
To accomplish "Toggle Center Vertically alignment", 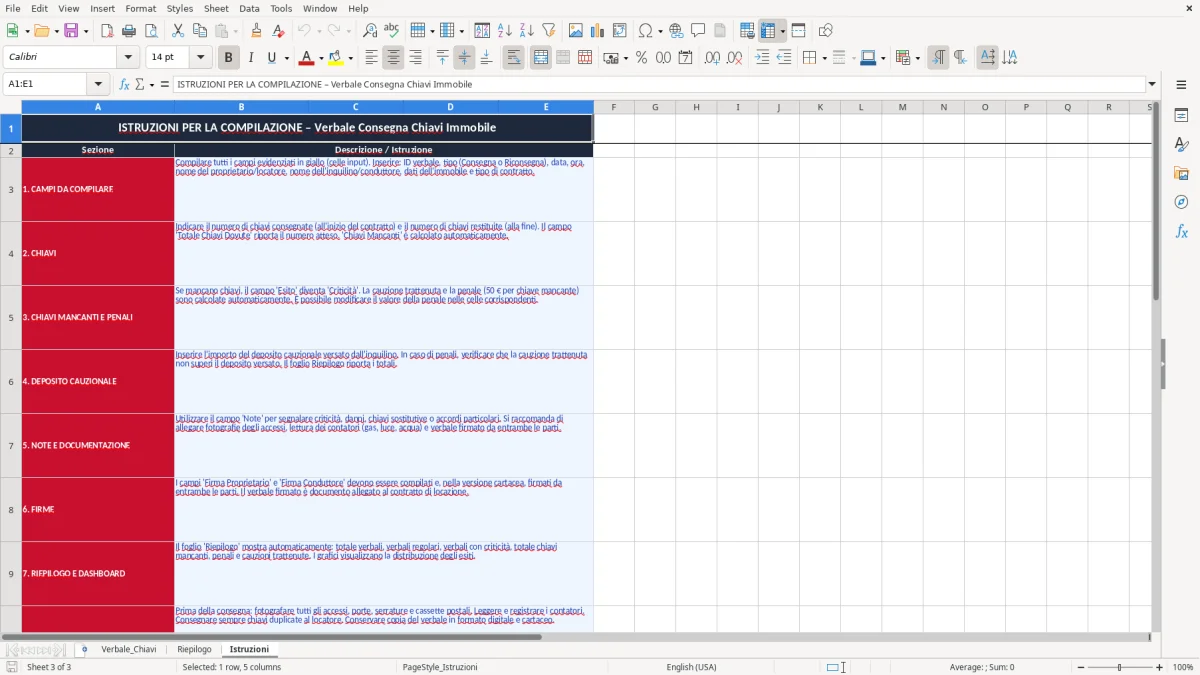I will pos(464,58).
